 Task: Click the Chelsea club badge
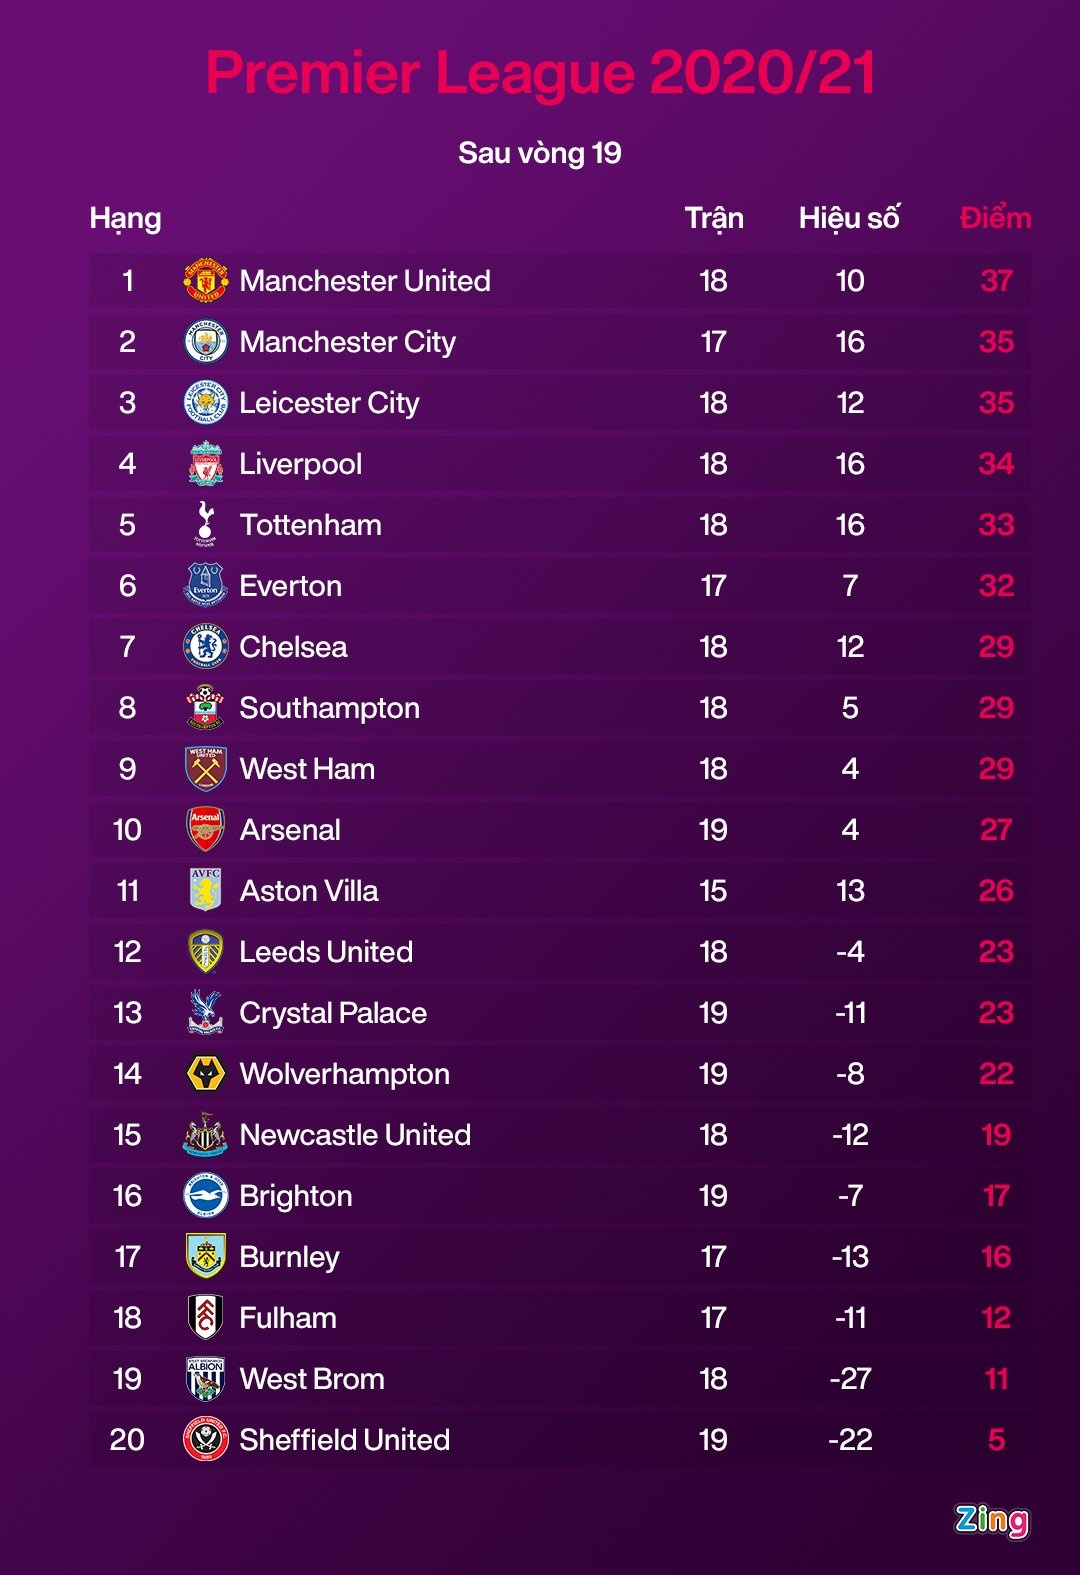(205, 647)
